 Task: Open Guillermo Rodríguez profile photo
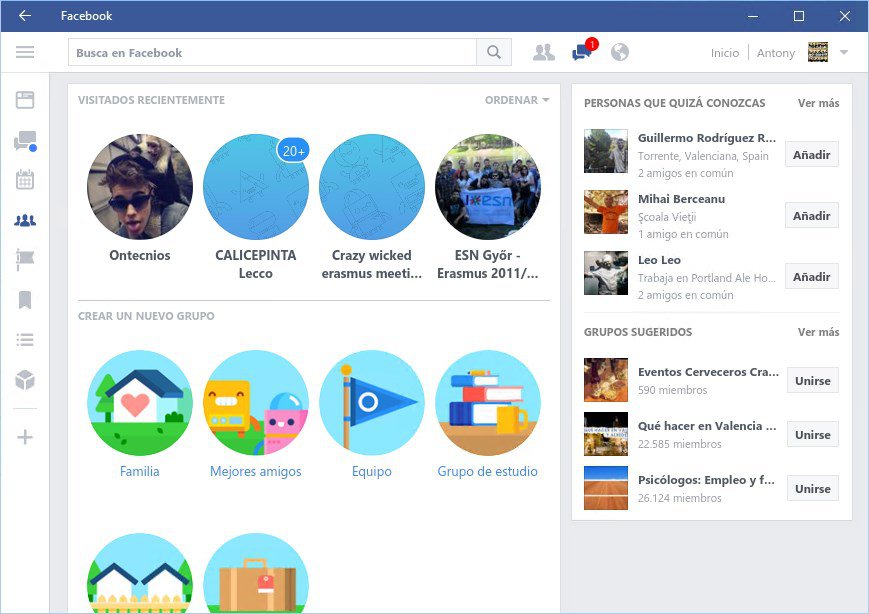click(606, 151)
